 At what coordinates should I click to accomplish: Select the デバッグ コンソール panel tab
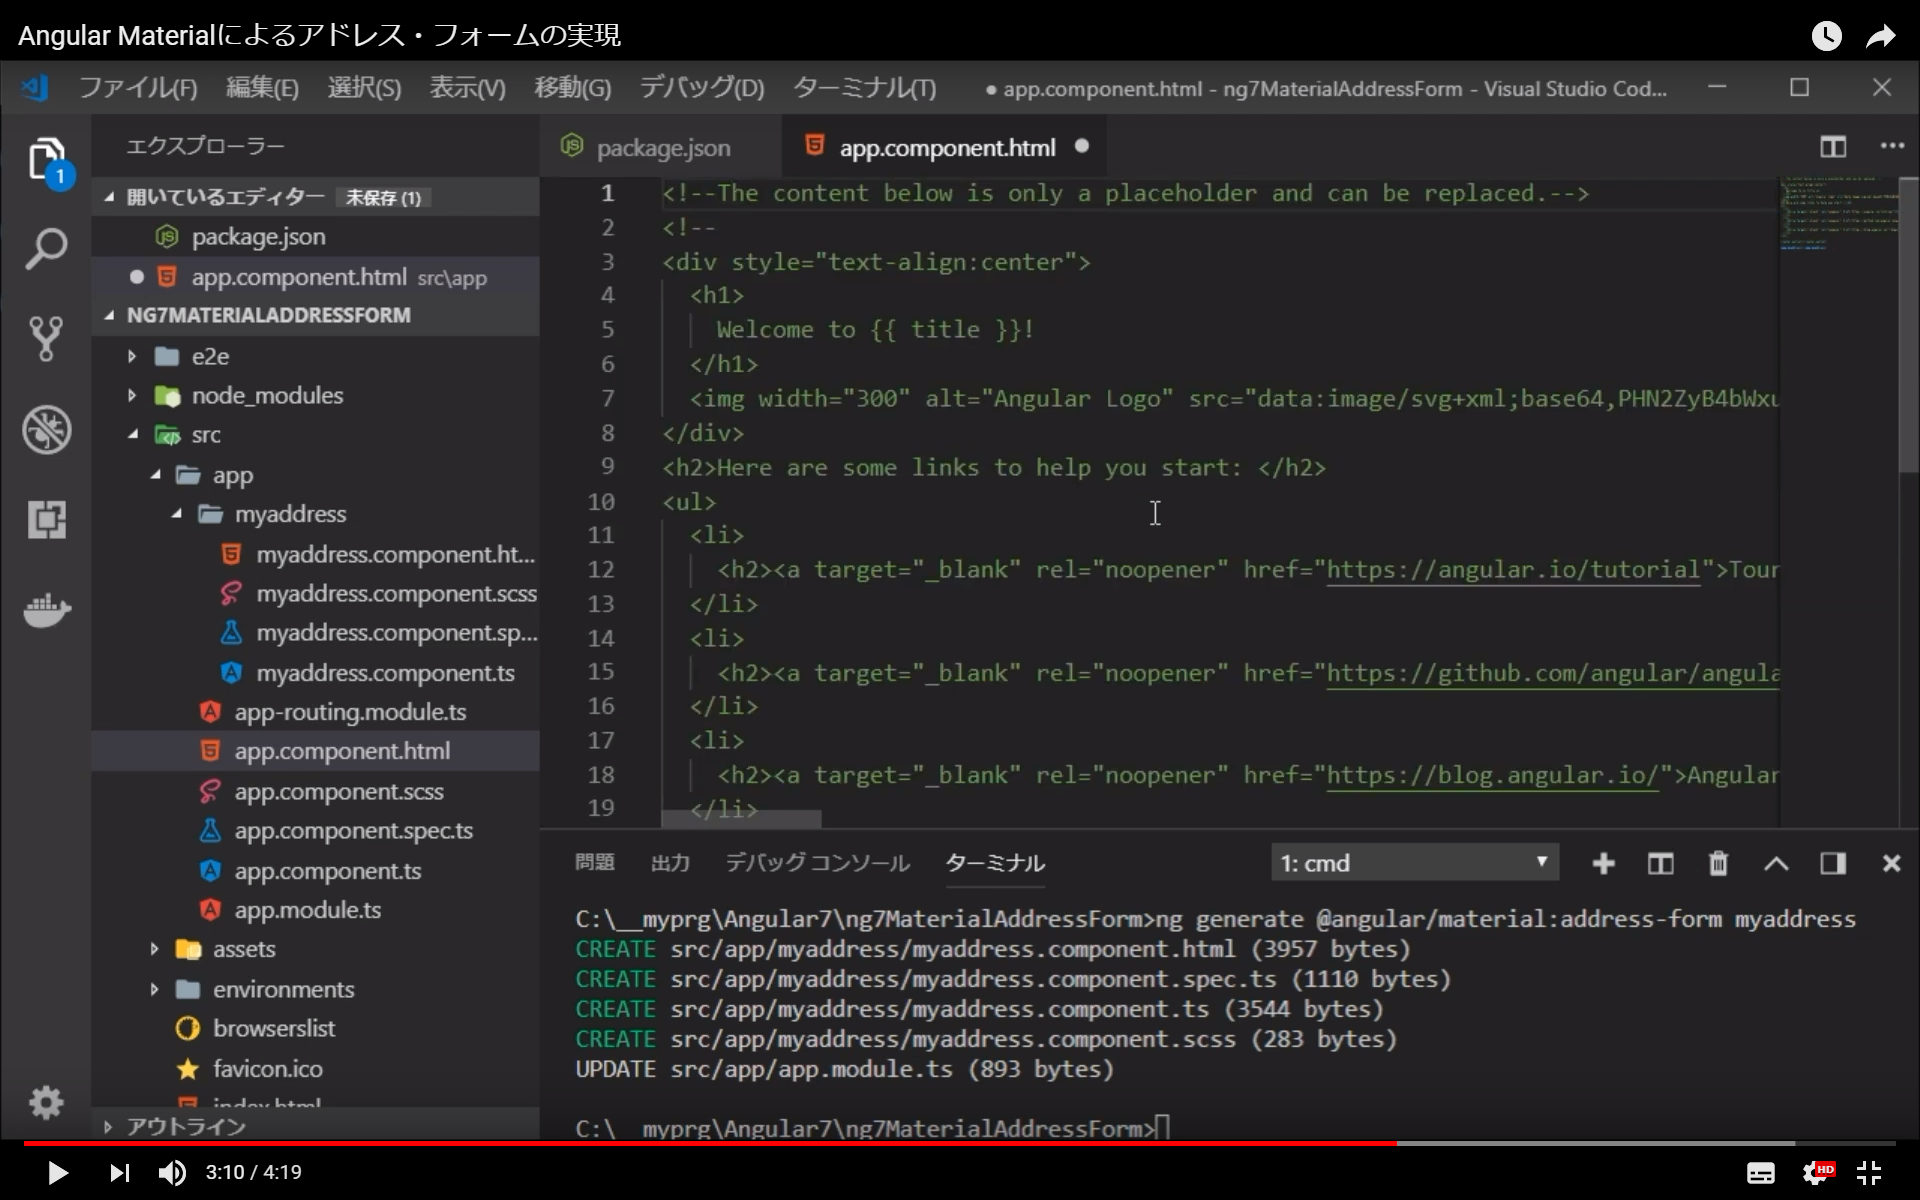click(x=816, y=862)
